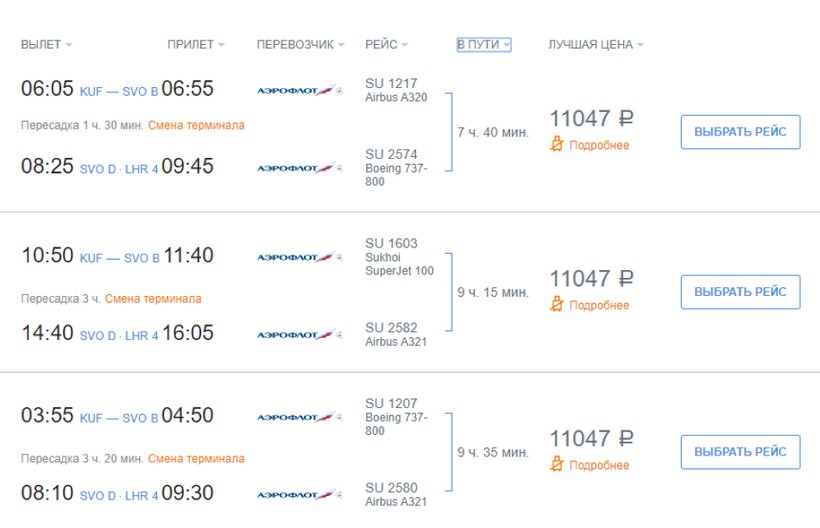Click luggage icon in second flight offer
820x528 pixels.
point(558,305)
